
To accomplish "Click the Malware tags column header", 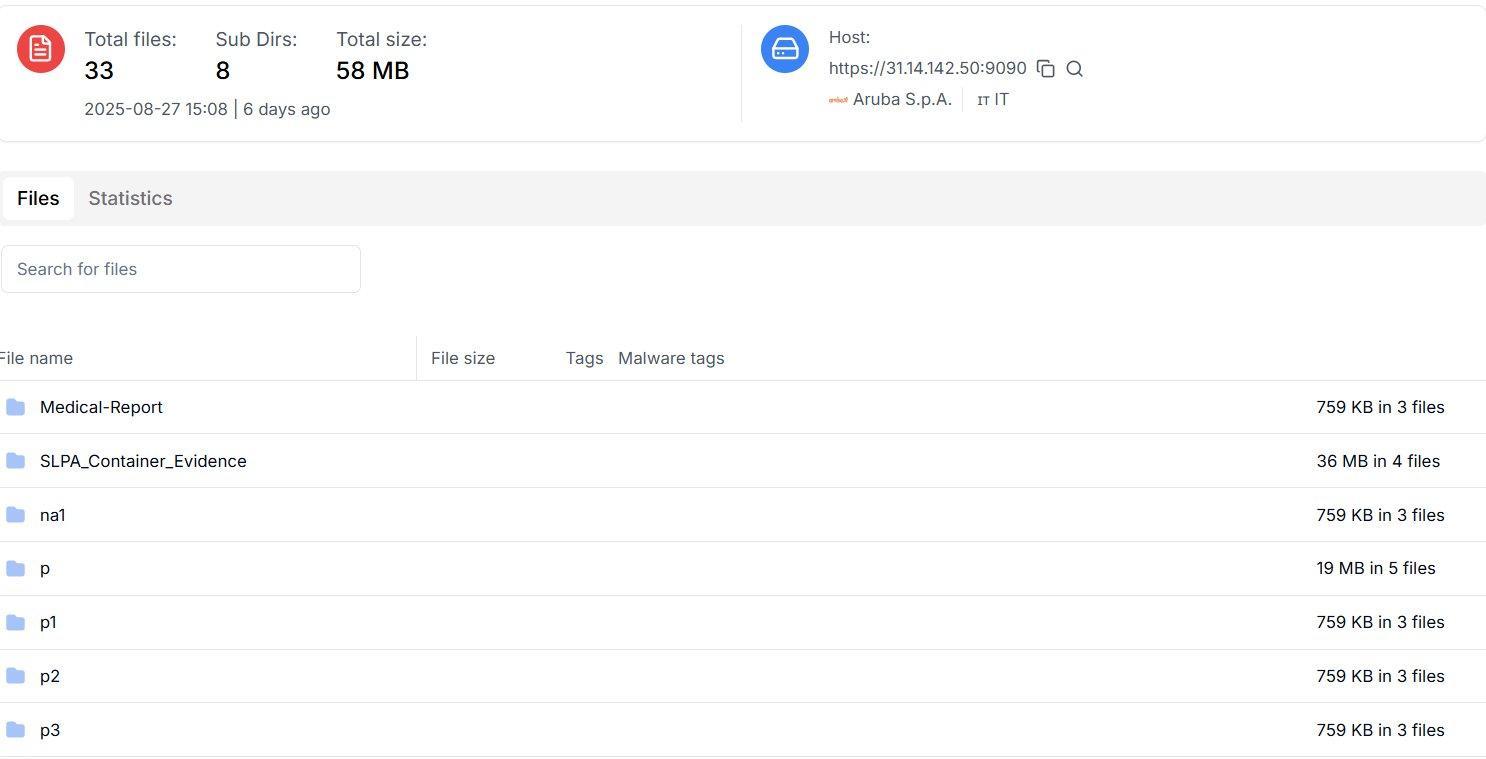I will tap(671, 358).
